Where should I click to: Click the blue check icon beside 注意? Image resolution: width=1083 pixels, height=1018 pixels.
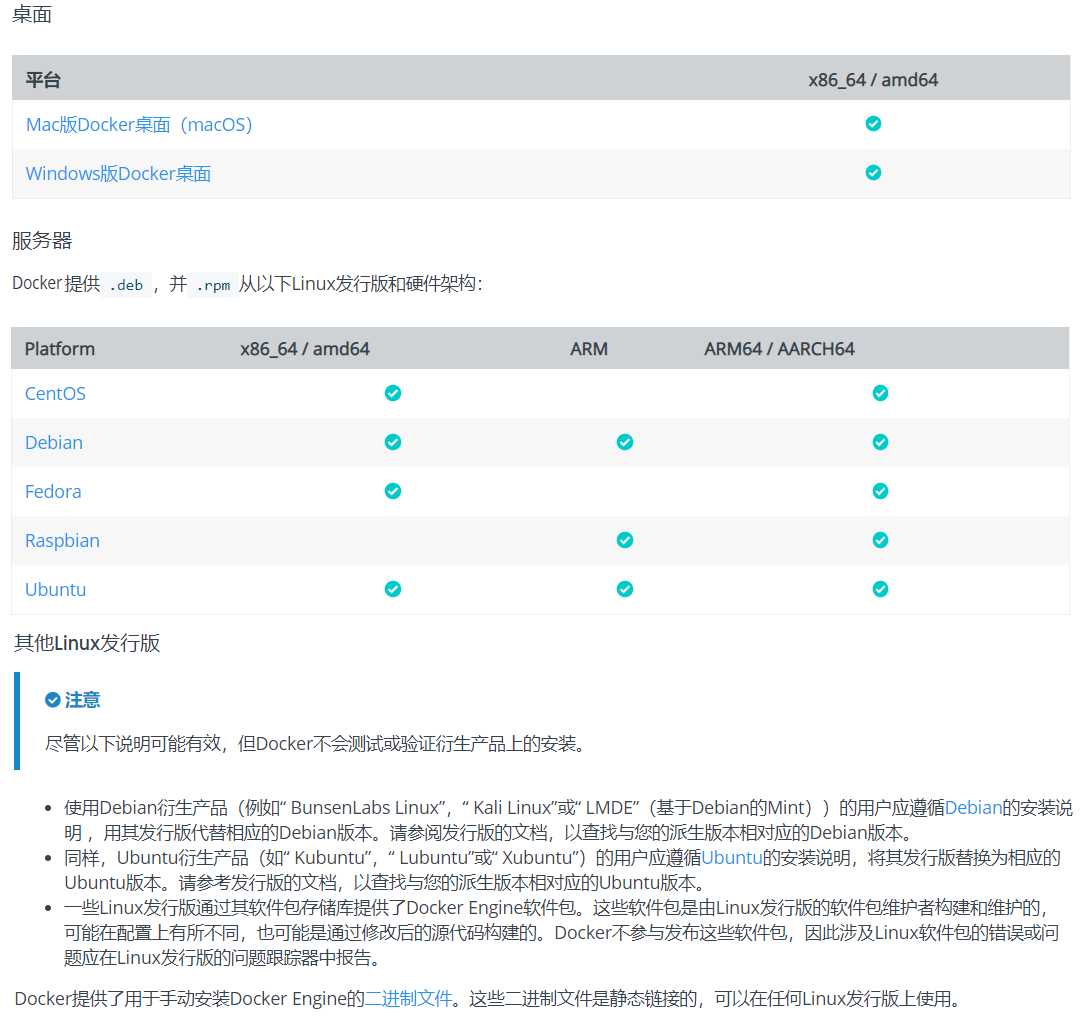click(52, 700)
